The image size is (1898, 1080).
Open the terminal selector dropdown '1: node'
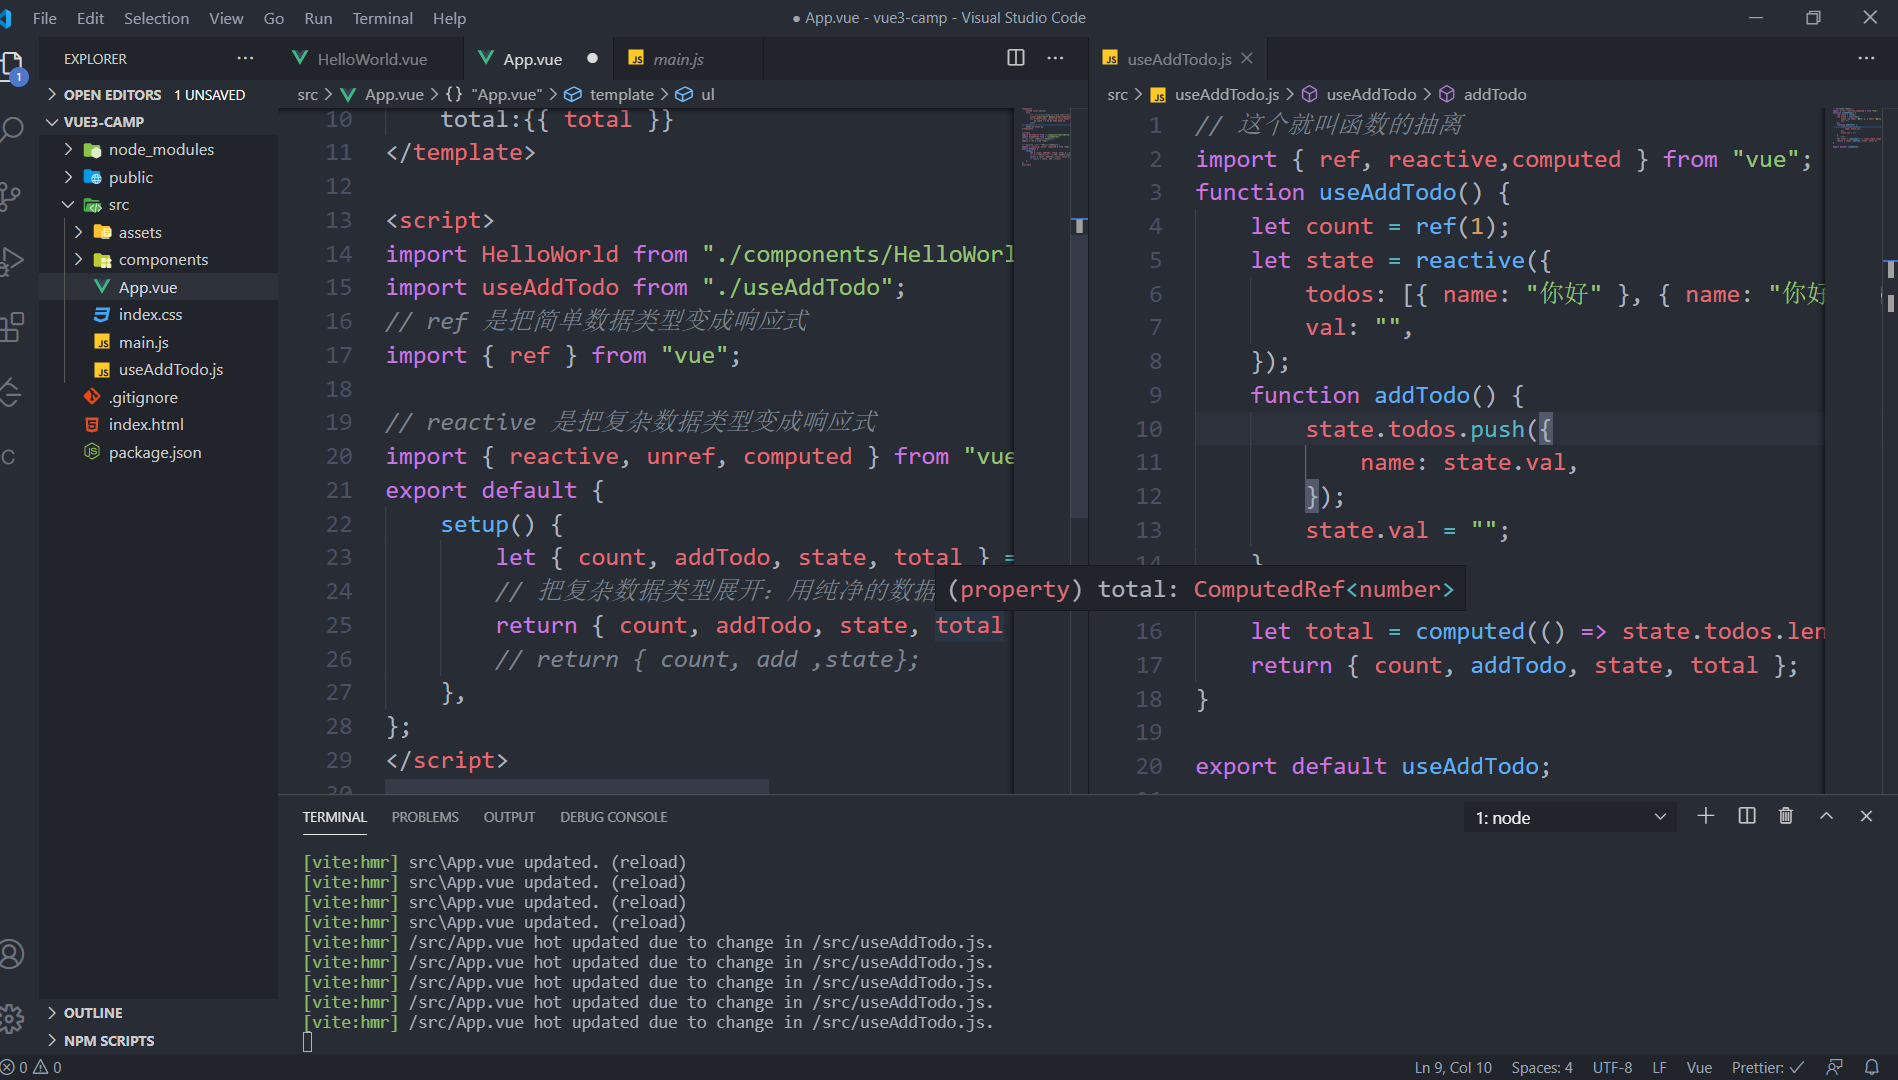pos(1570,817)
